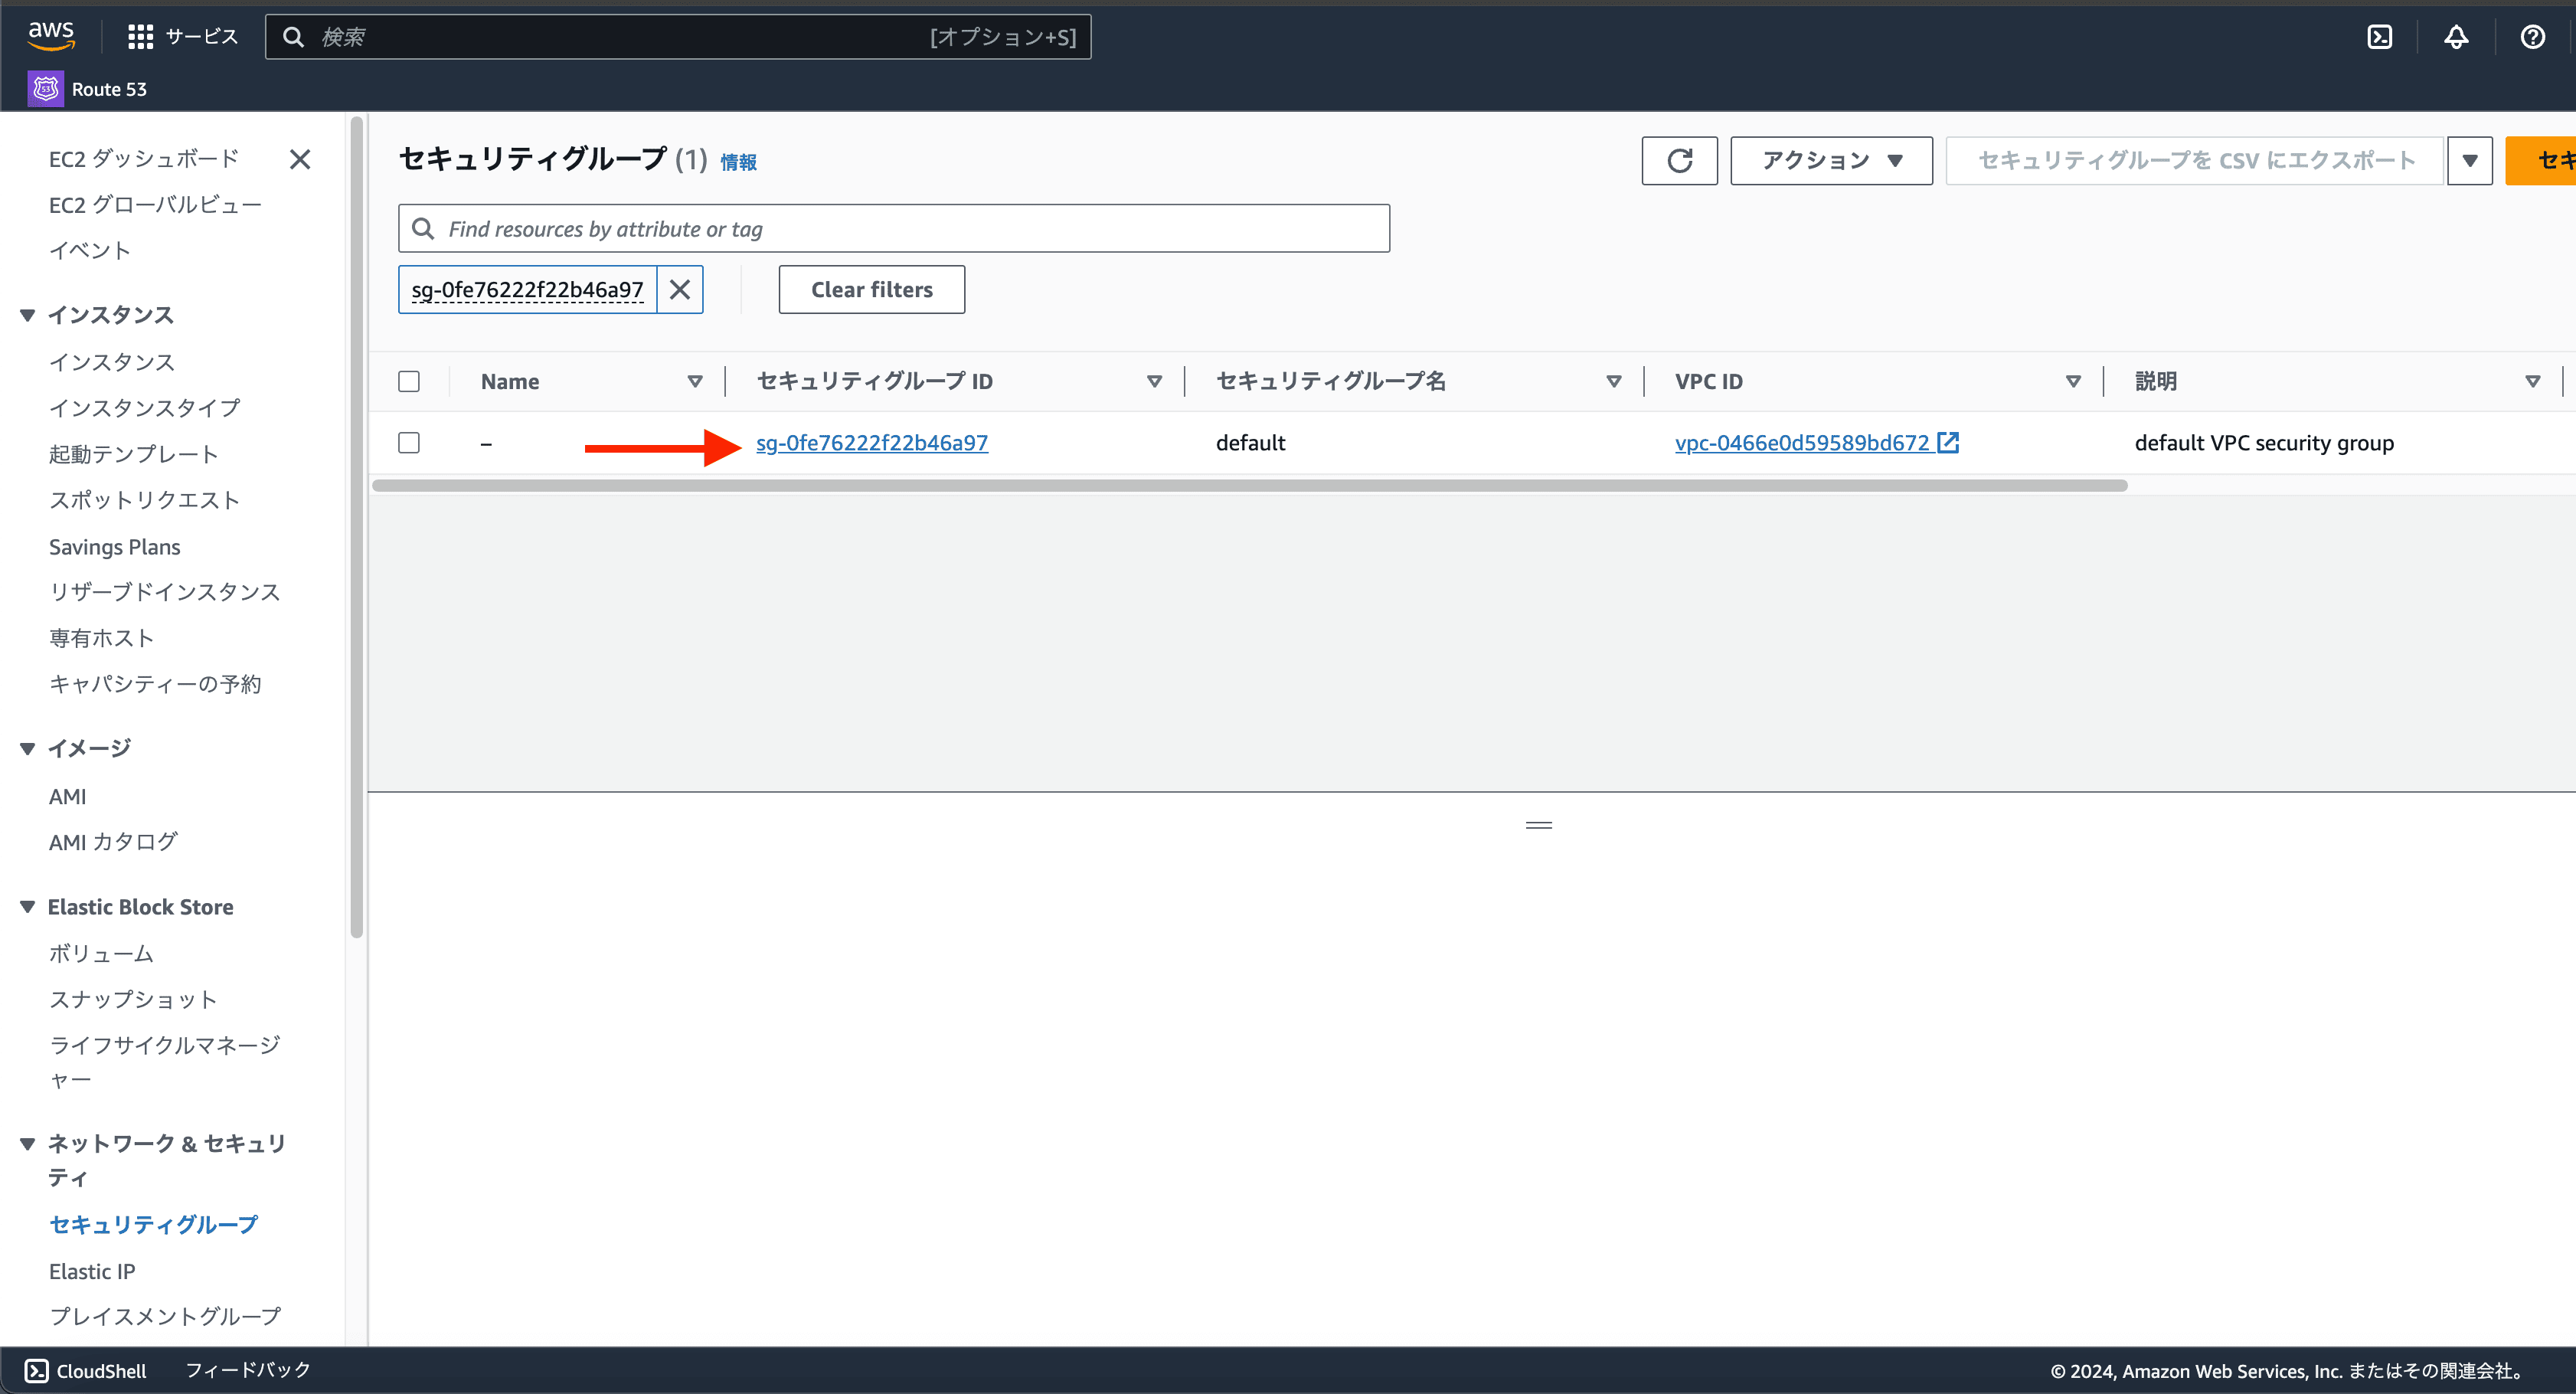Select all security groups checkbox

point(409,381)
